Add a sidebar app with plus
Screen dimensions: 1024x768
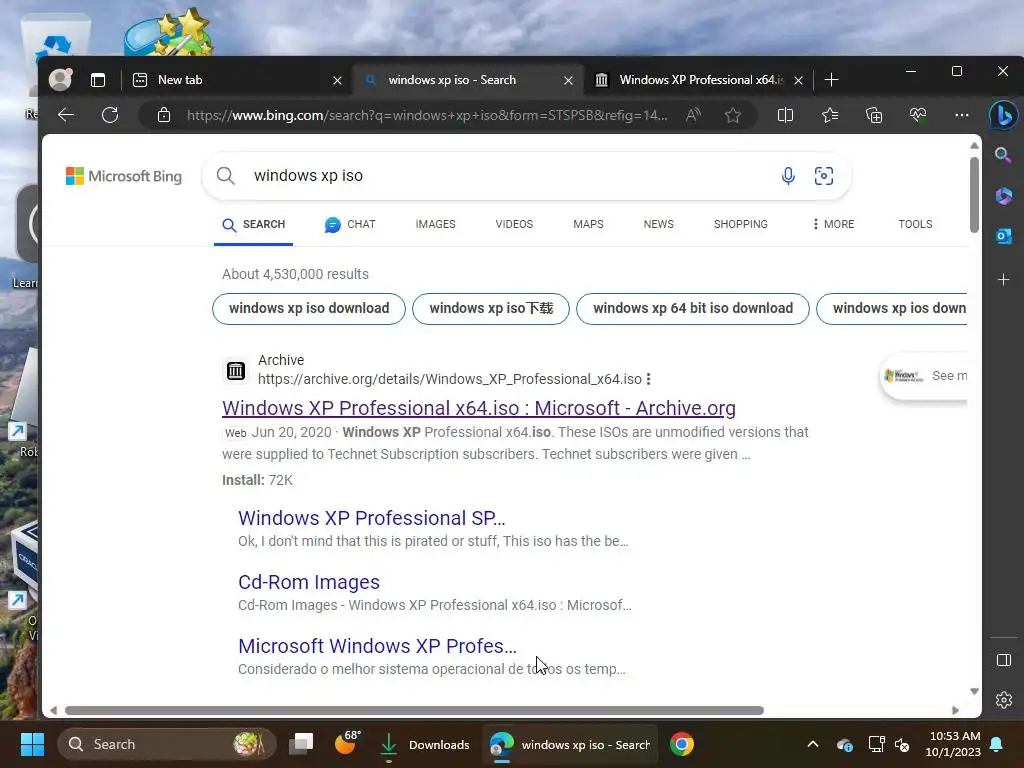[x=1004, y=280]
